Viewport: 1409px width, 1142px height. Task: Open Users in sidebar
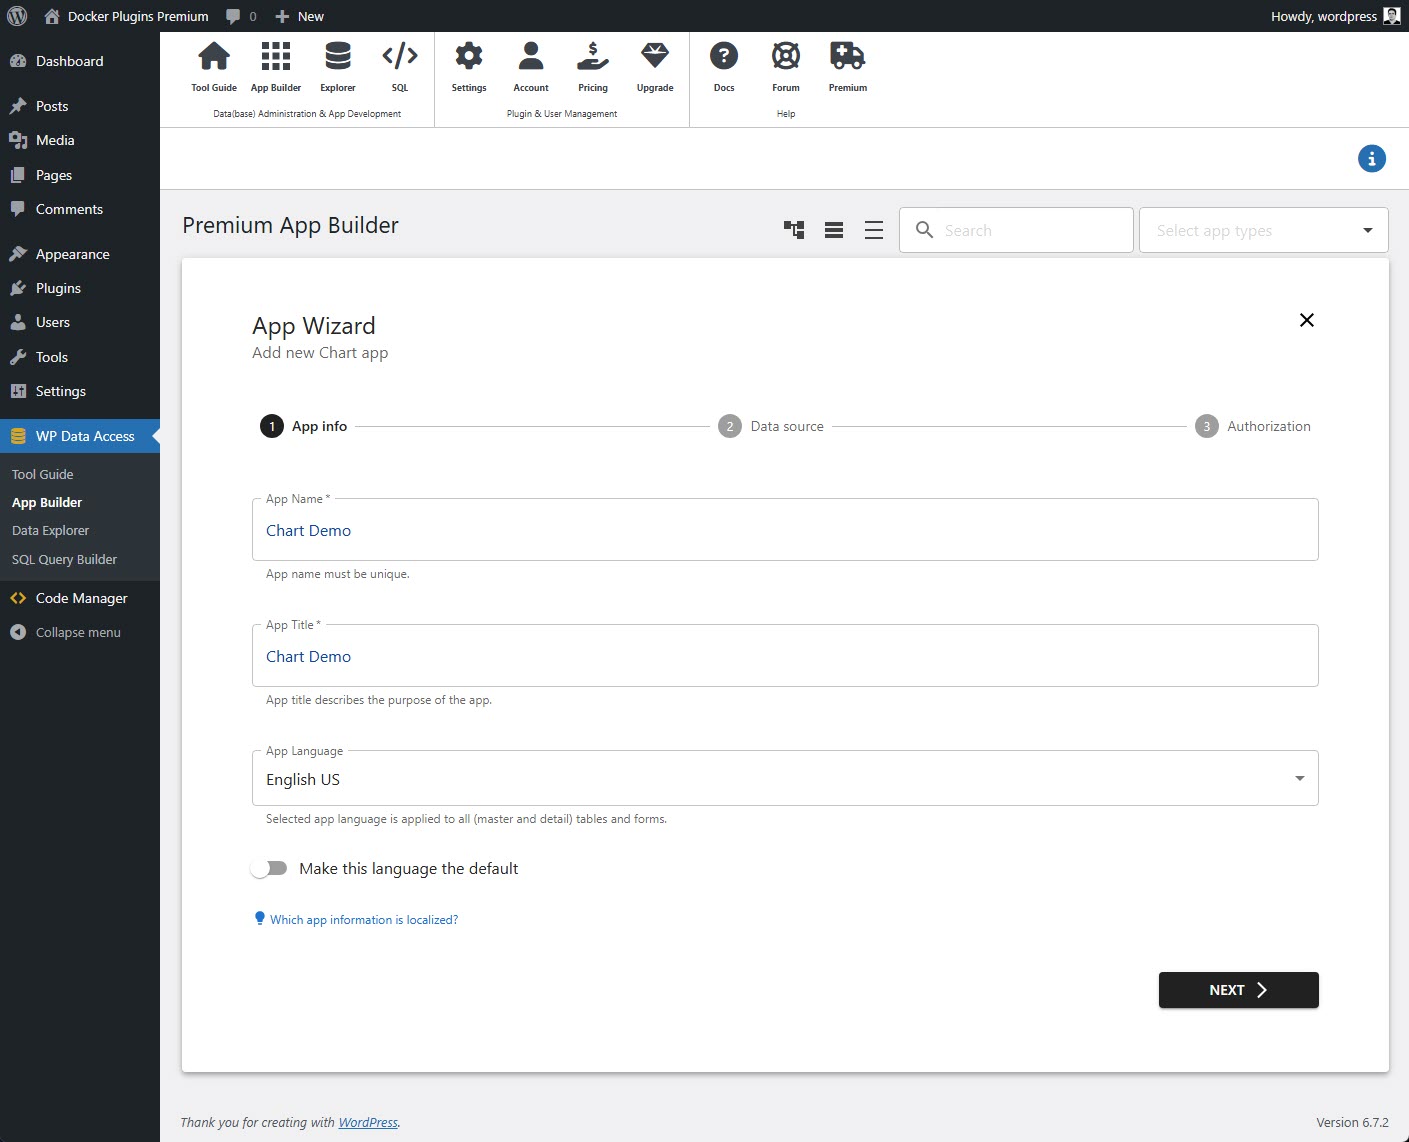click(x=80, y=322)
